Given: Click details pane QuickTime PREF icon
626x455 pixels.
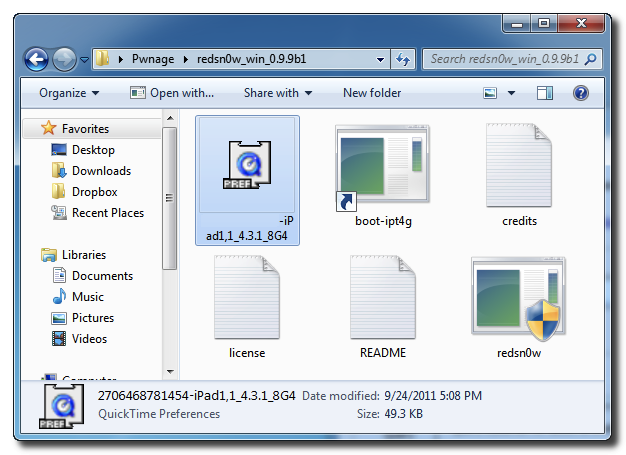Looking at the screenshot, I should tap(62, 406).
